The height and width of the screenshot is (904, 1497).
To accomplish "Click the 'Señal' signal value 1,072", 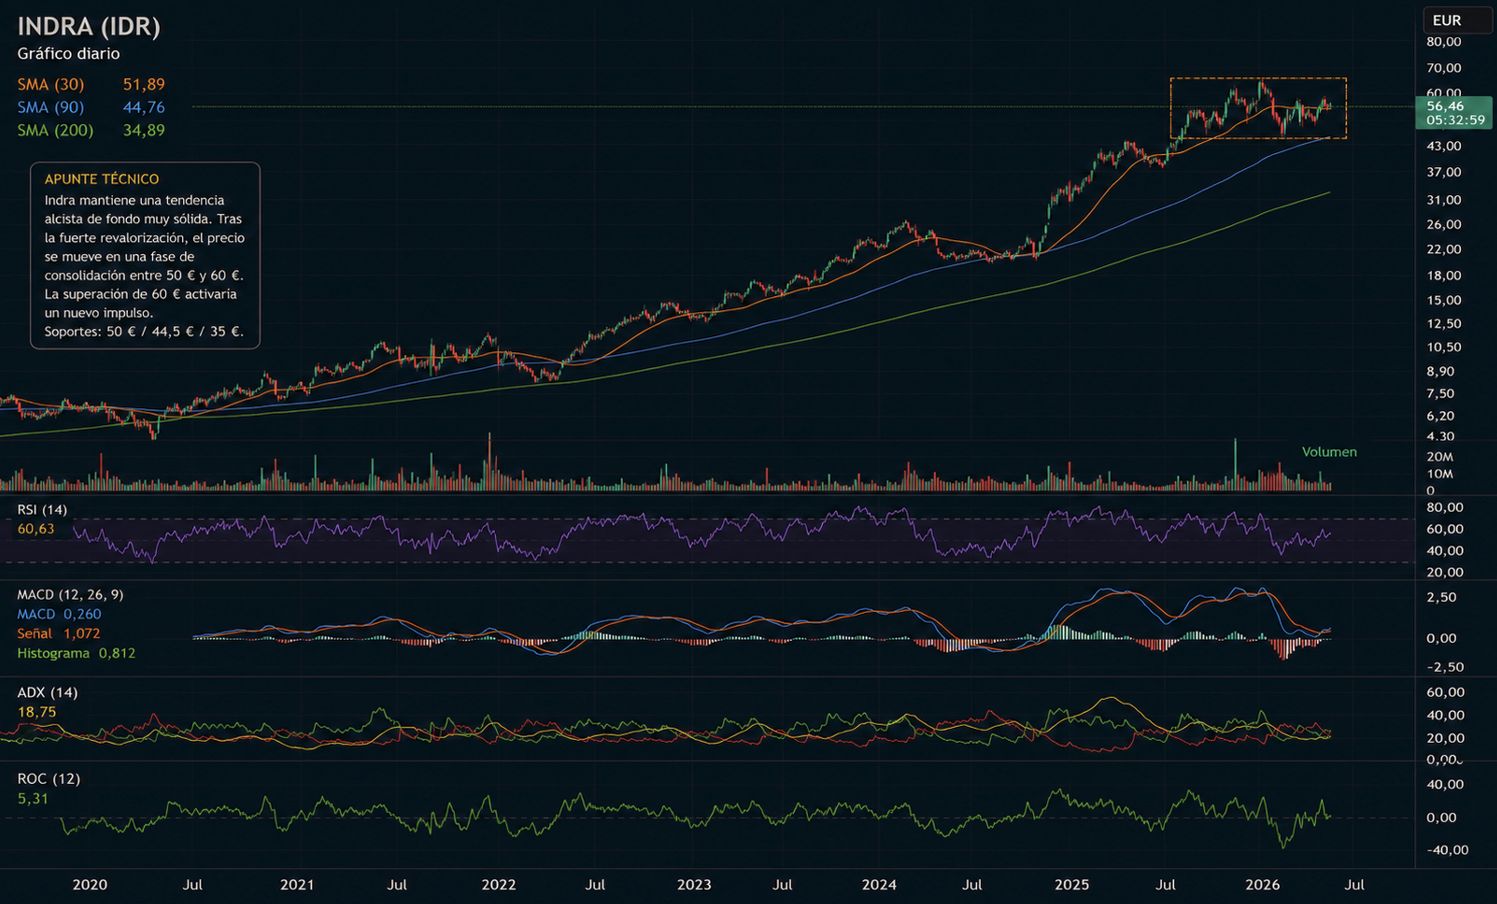I will pyautogui.click(x=82, y=634).
